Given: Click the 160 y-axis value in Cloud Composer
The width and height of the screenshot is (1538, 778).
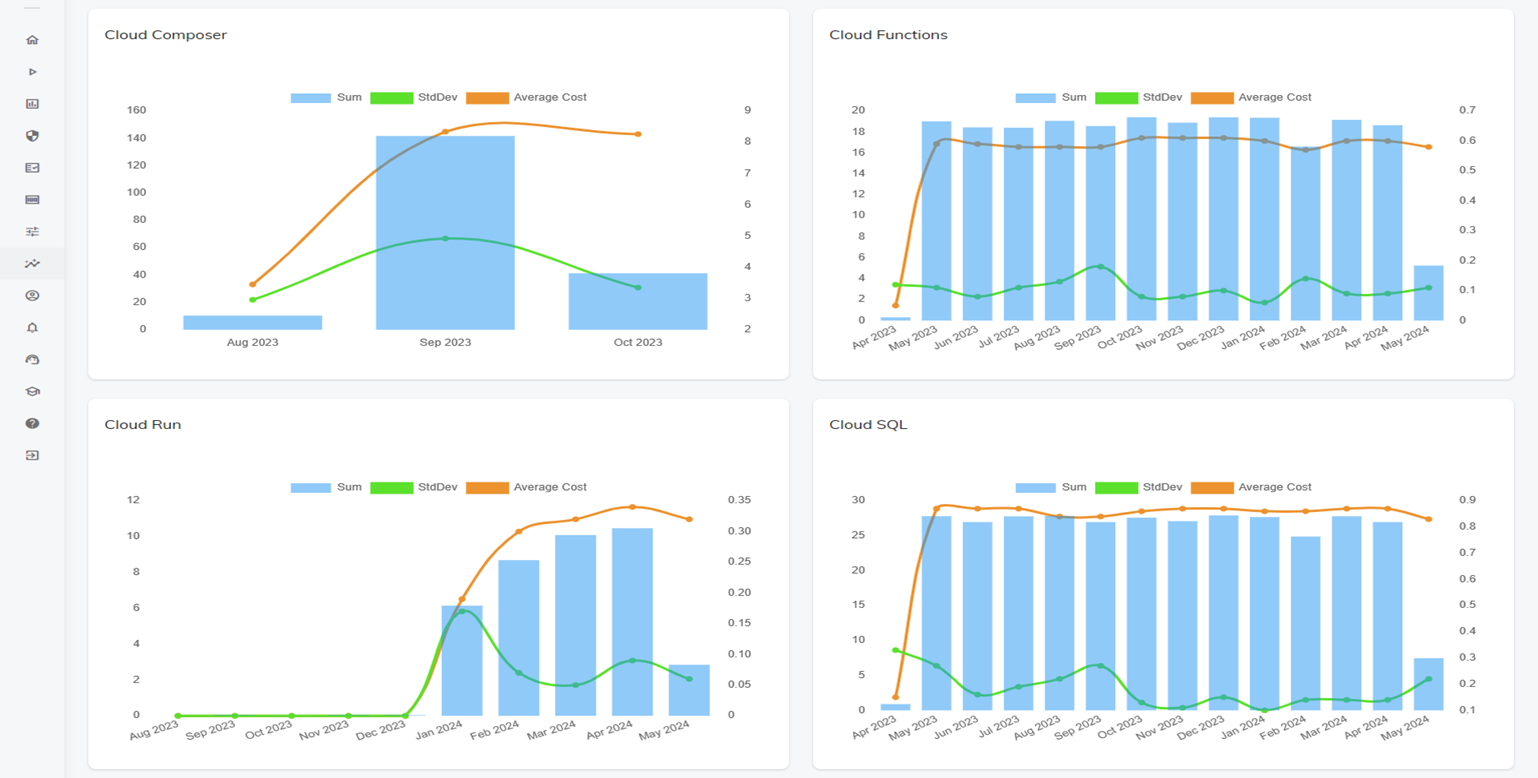Looking at the screenshot, I should pyautogui.click(x=136, y=110).
